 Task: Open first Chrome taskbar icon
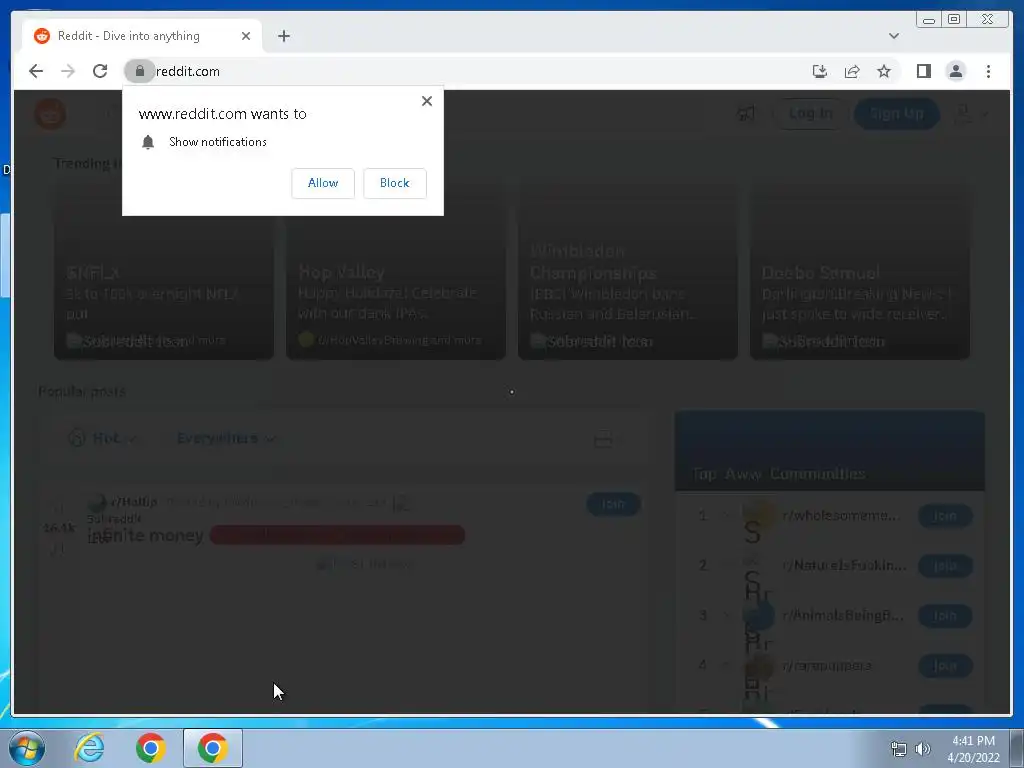point(150,748)
